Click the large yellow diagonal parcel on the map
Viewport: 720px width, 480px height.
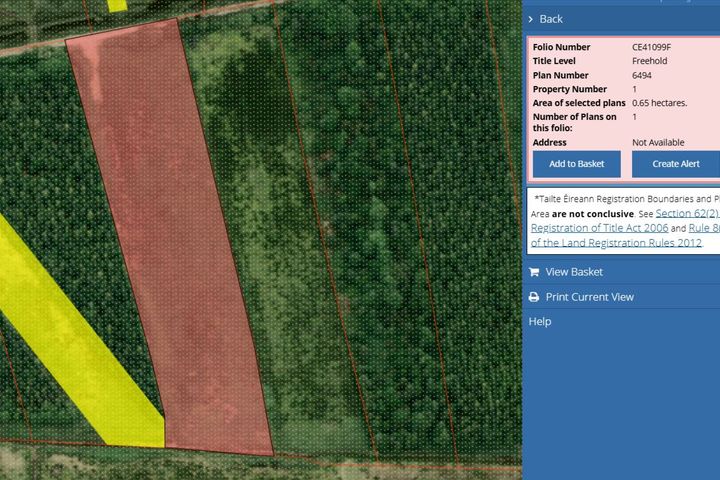coord(70,330)
